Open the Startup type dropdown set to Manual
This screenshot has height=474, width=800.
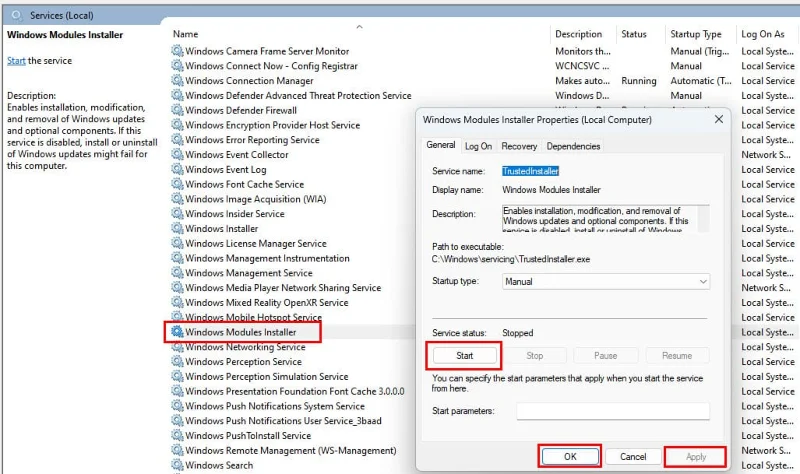[606, 282]
